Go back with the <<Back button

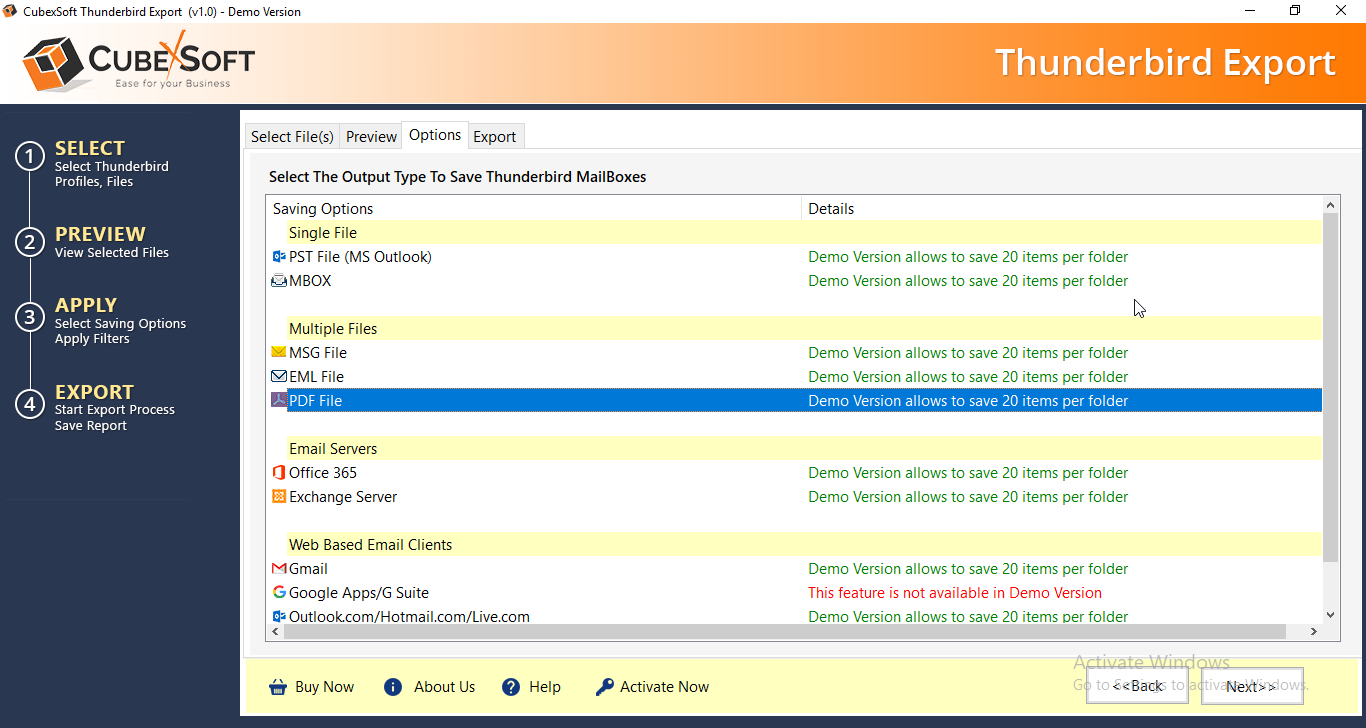[1138, 686]
